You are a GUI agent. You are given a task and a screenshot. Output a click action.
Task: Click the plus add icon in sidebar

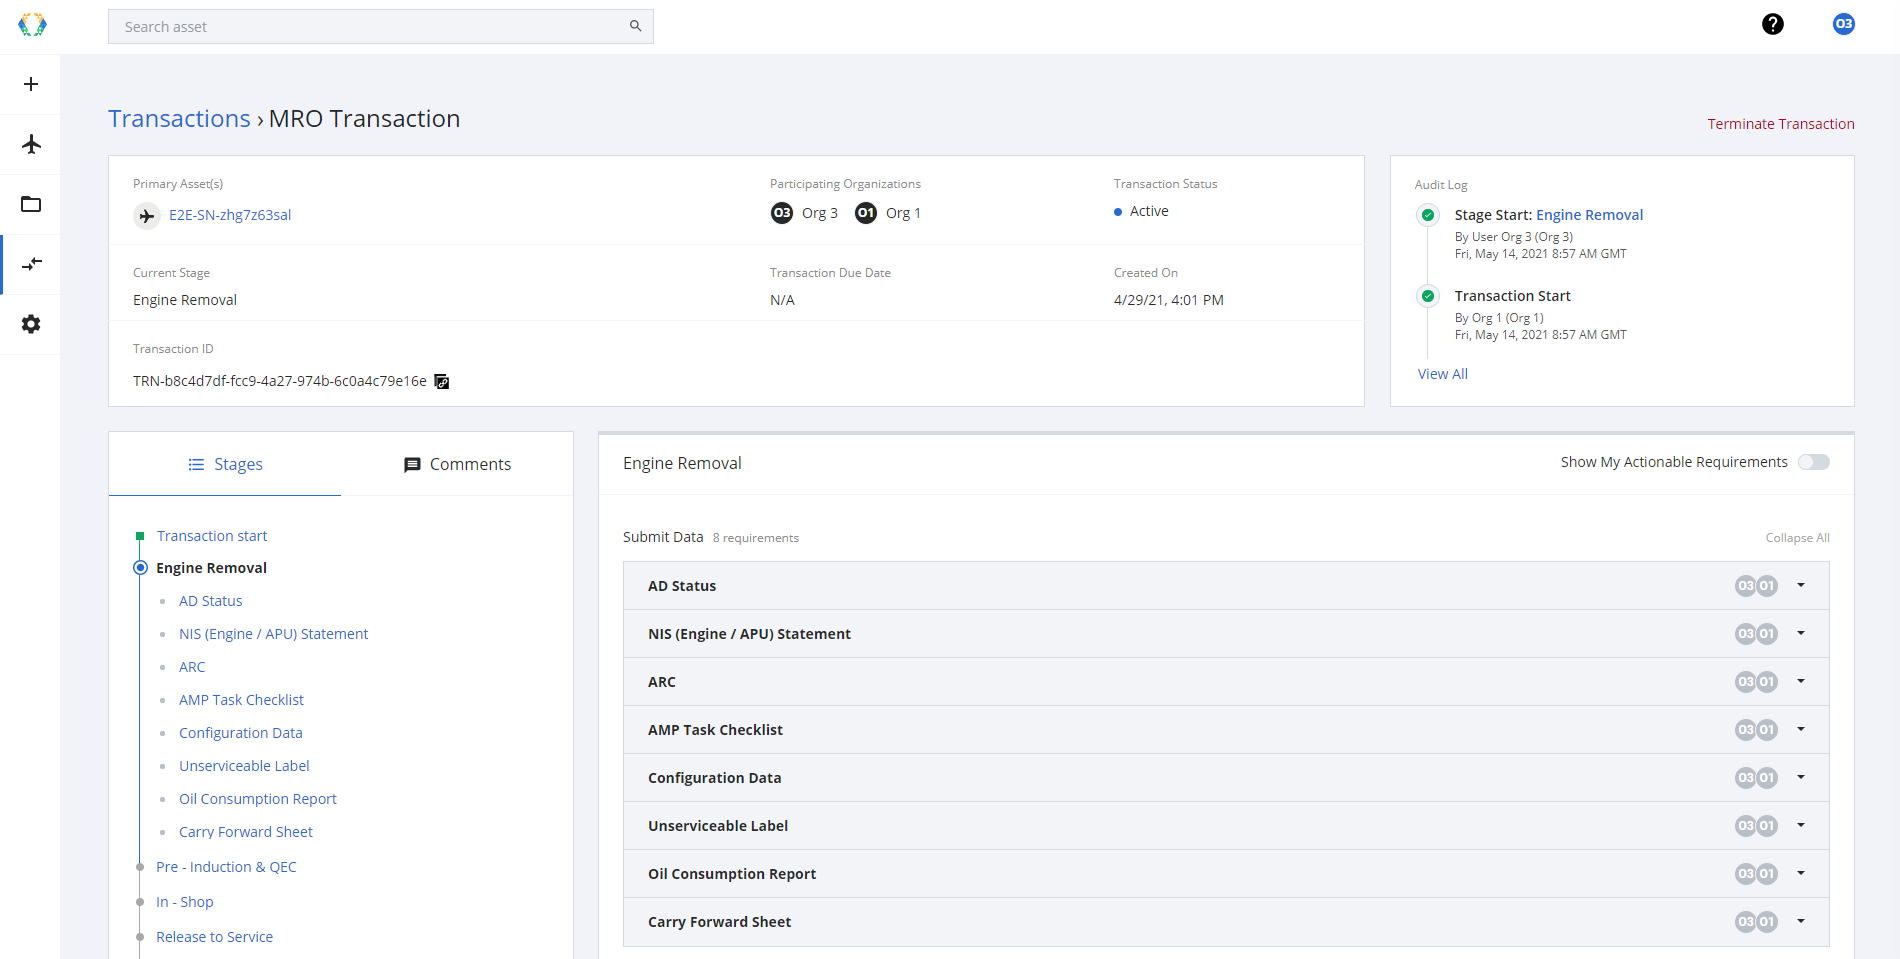coord(31,84)
